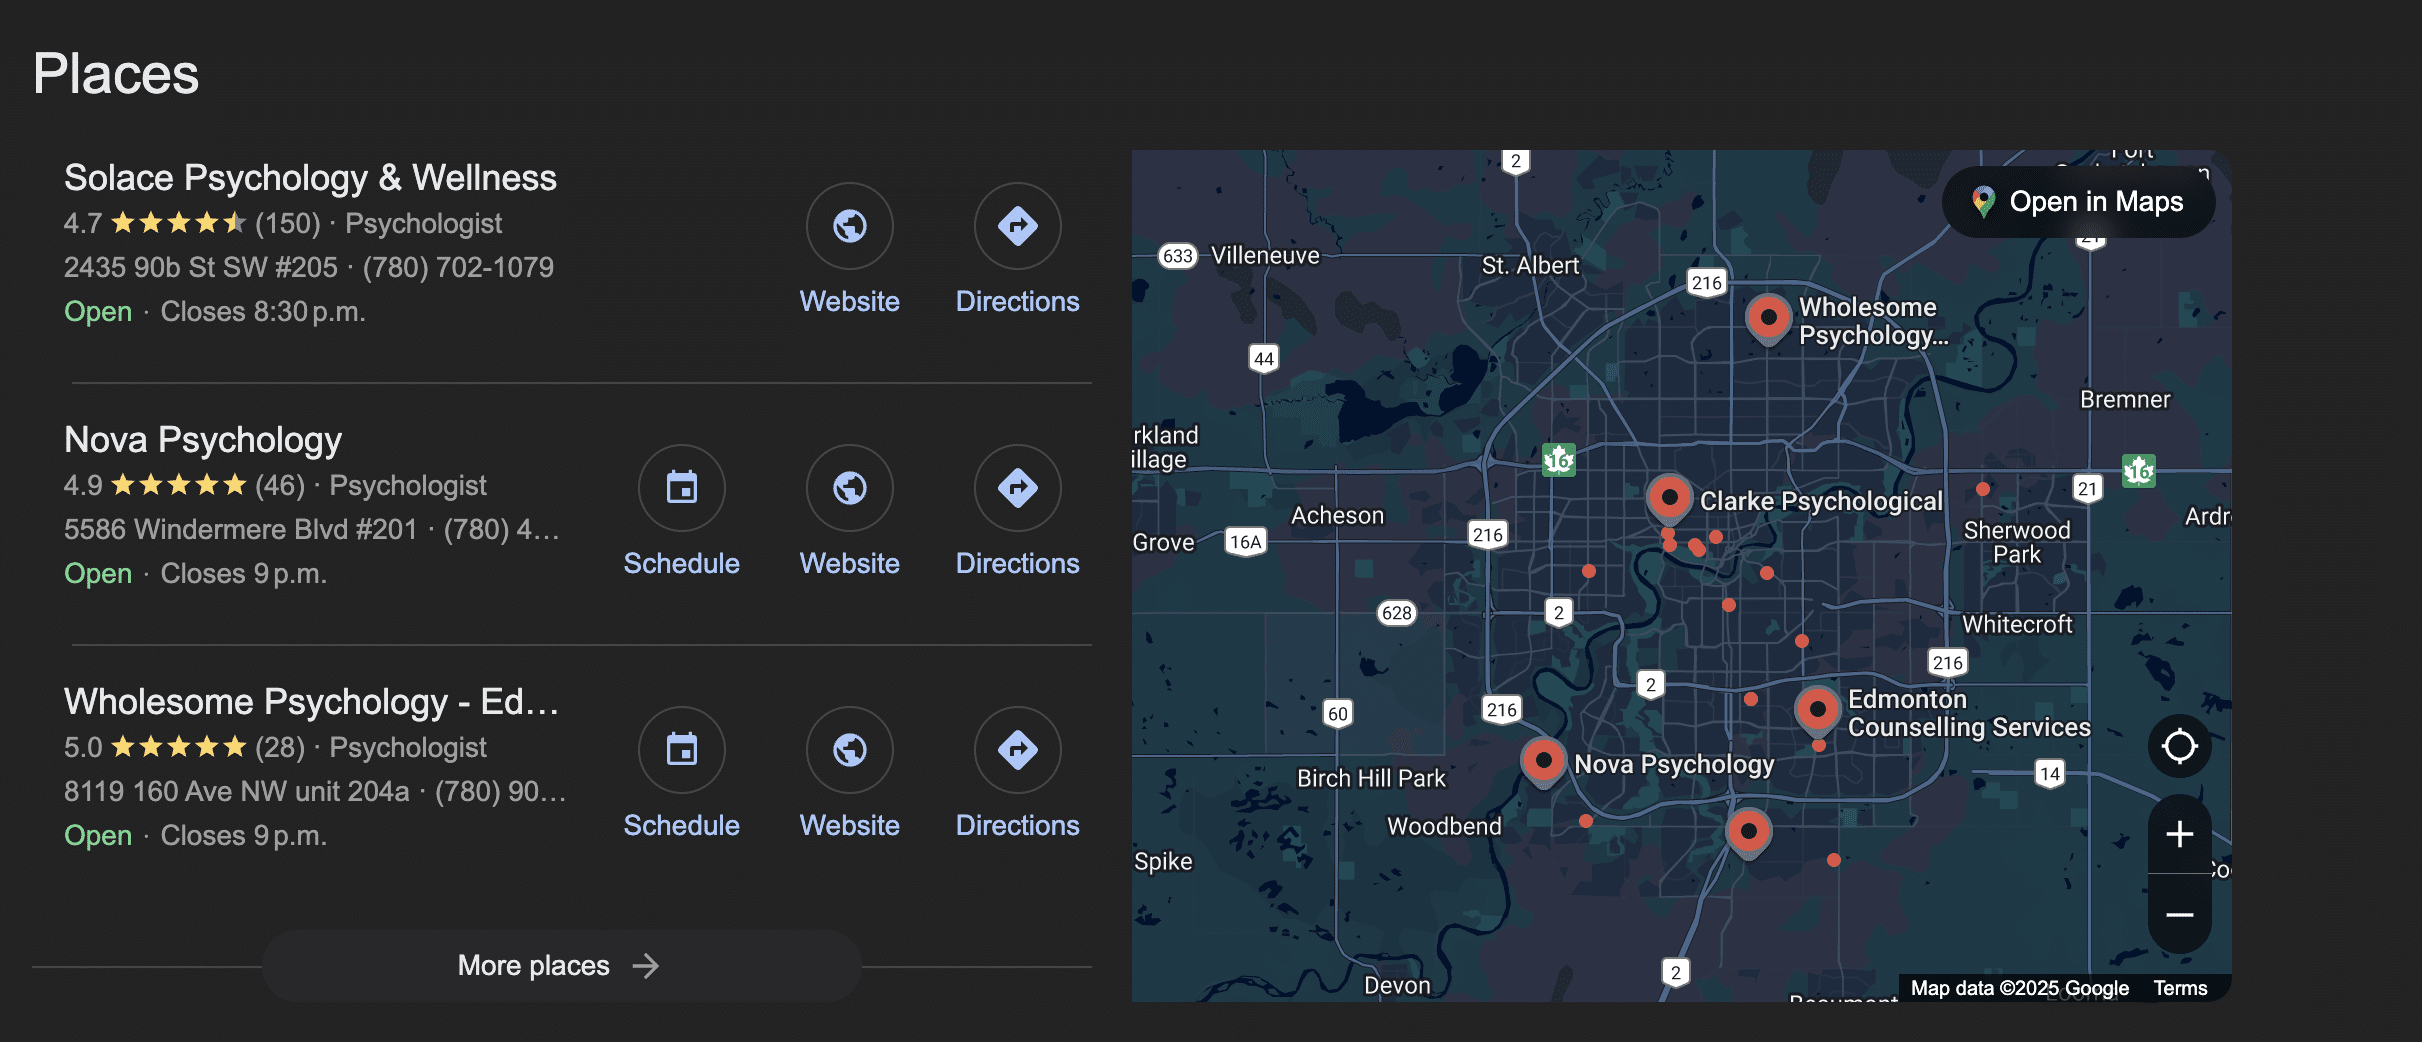Viewport: 2422px width, 1042px height.
Task: Click highway 628 shield on map
Action: (x=1397, y=613)
